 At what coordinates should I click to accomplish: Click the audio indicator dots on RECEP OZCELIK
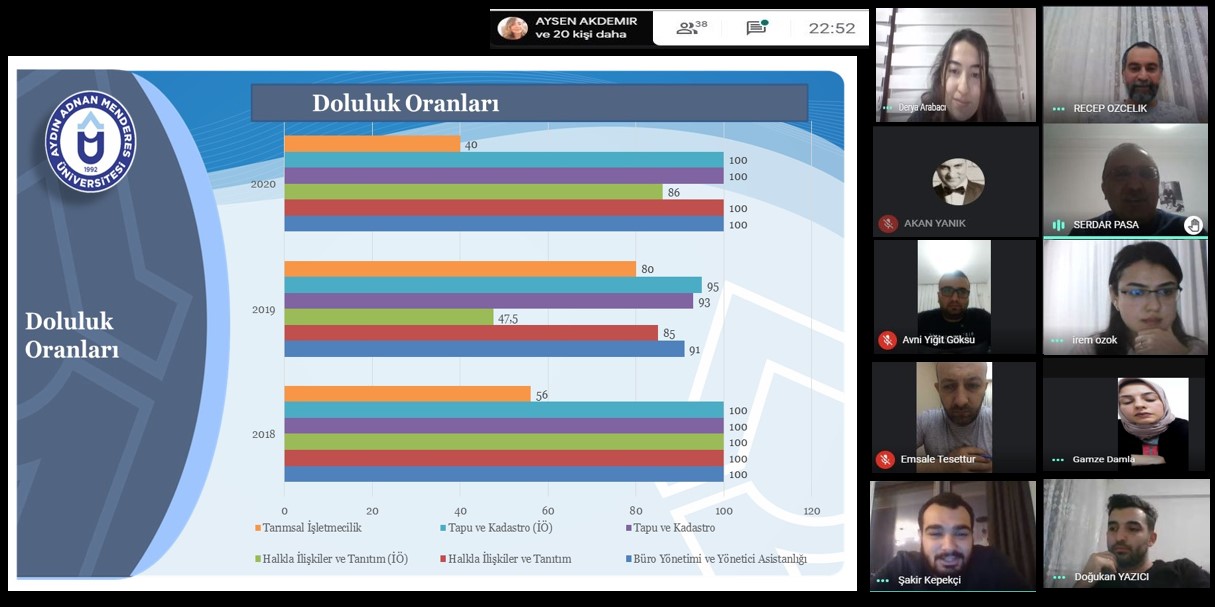tap(1058, 109)
